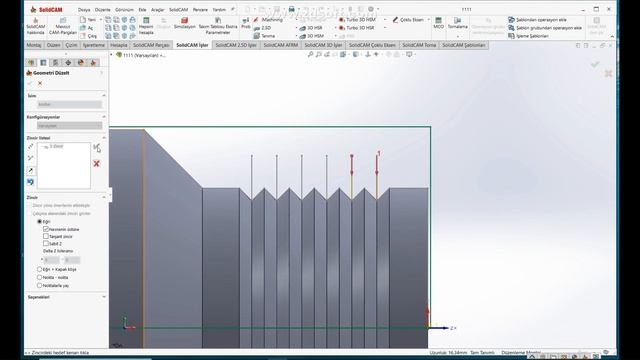Expand the Çoklu Eksen dropdown arrow
Image resolution: width=640 pixels, height=360 pixels.
tap(429, 20)
